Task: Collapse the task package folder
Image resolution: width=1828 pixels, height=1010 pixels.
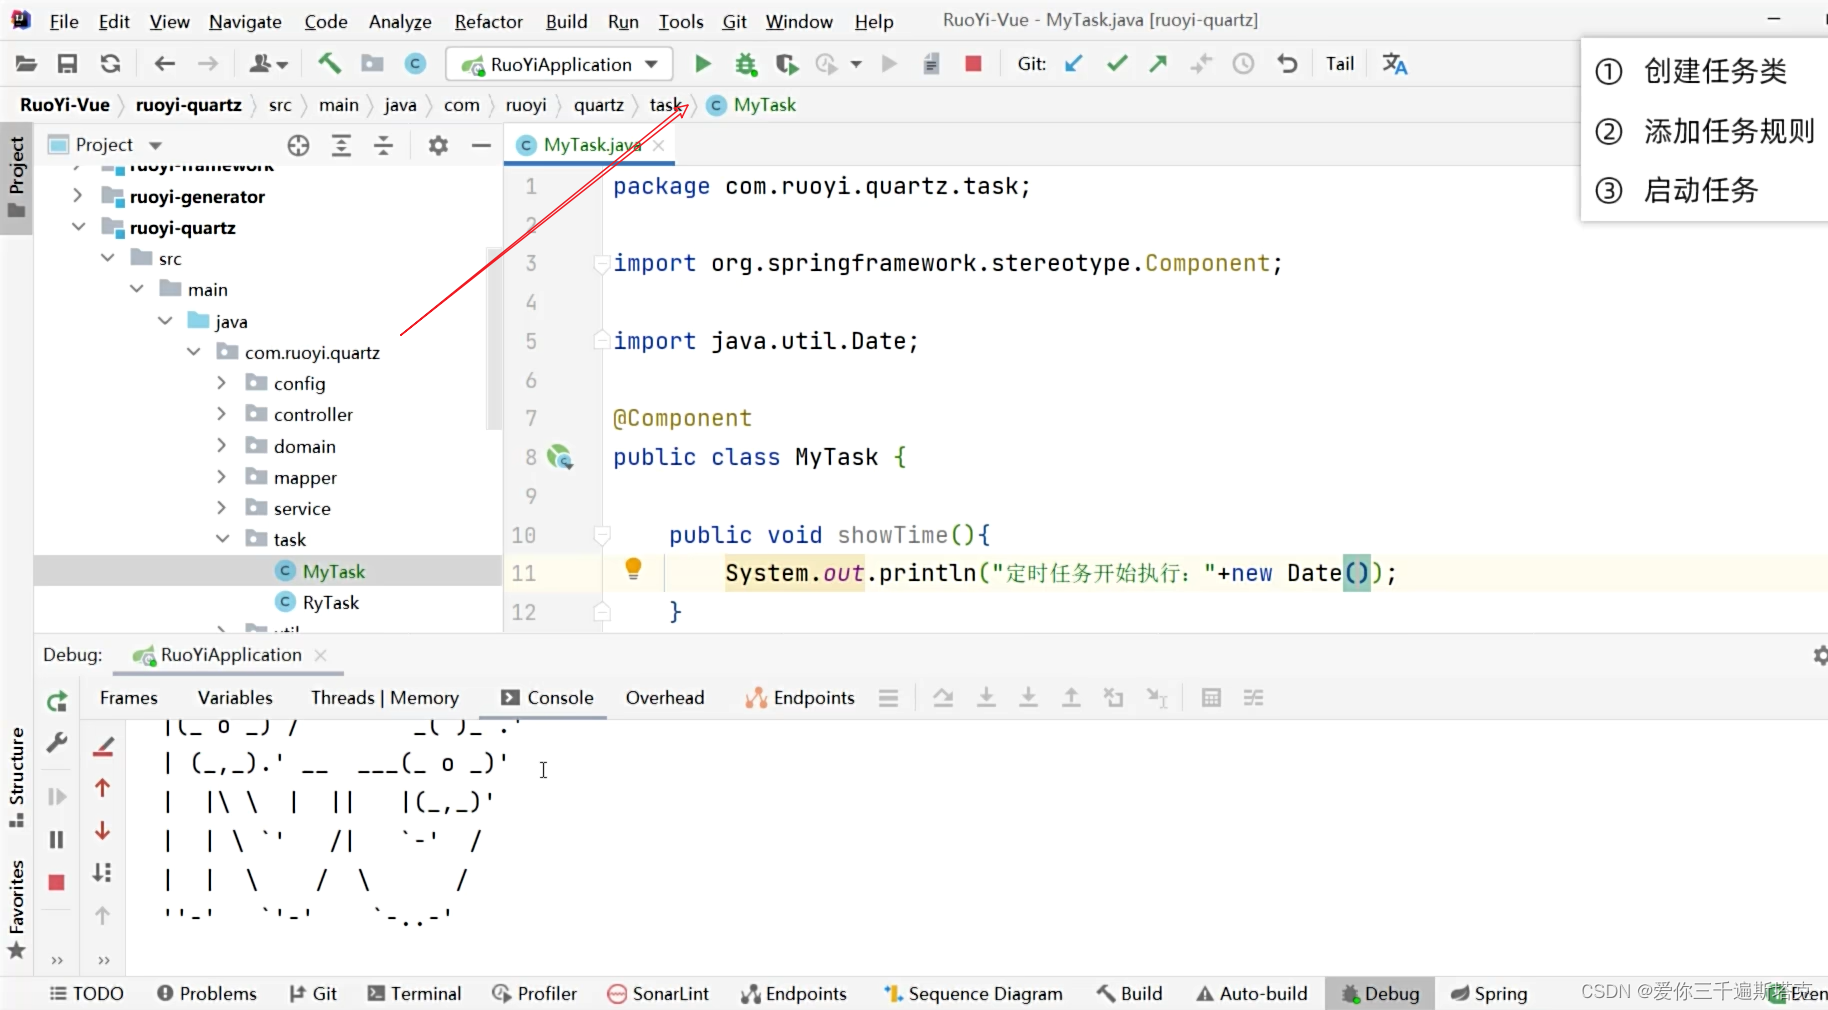Action: (222, 539)
